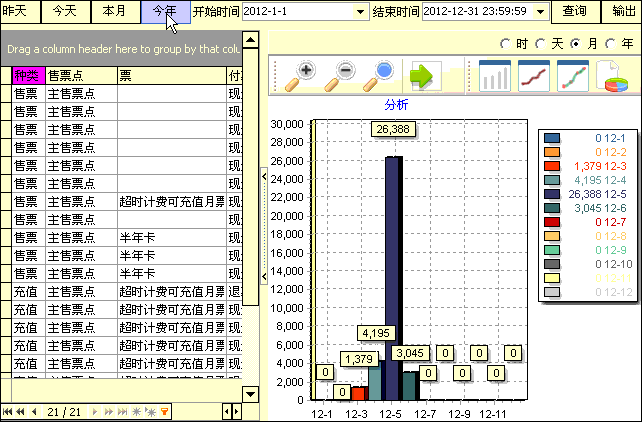The height and width of the screenshot is (422, 642).
Task: Click the orange filter funnel icon
Action: tap(165, 411)
